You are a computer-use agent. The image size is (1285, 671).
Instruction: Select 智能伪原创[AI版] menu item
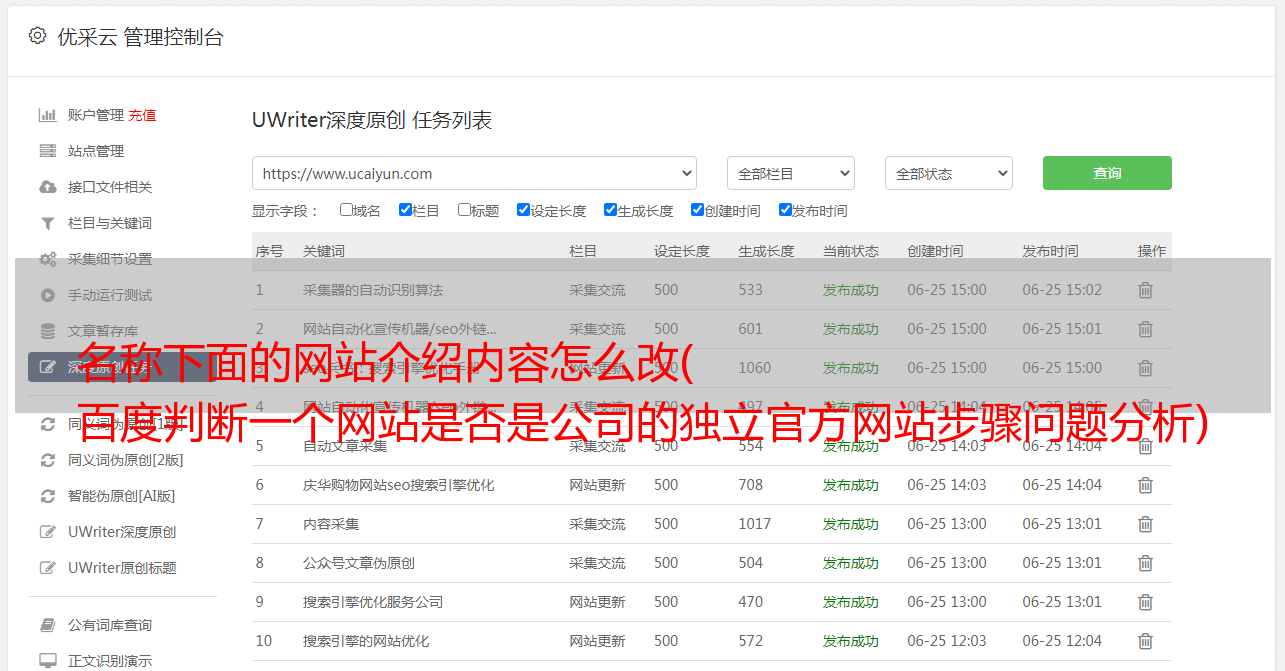121,496
